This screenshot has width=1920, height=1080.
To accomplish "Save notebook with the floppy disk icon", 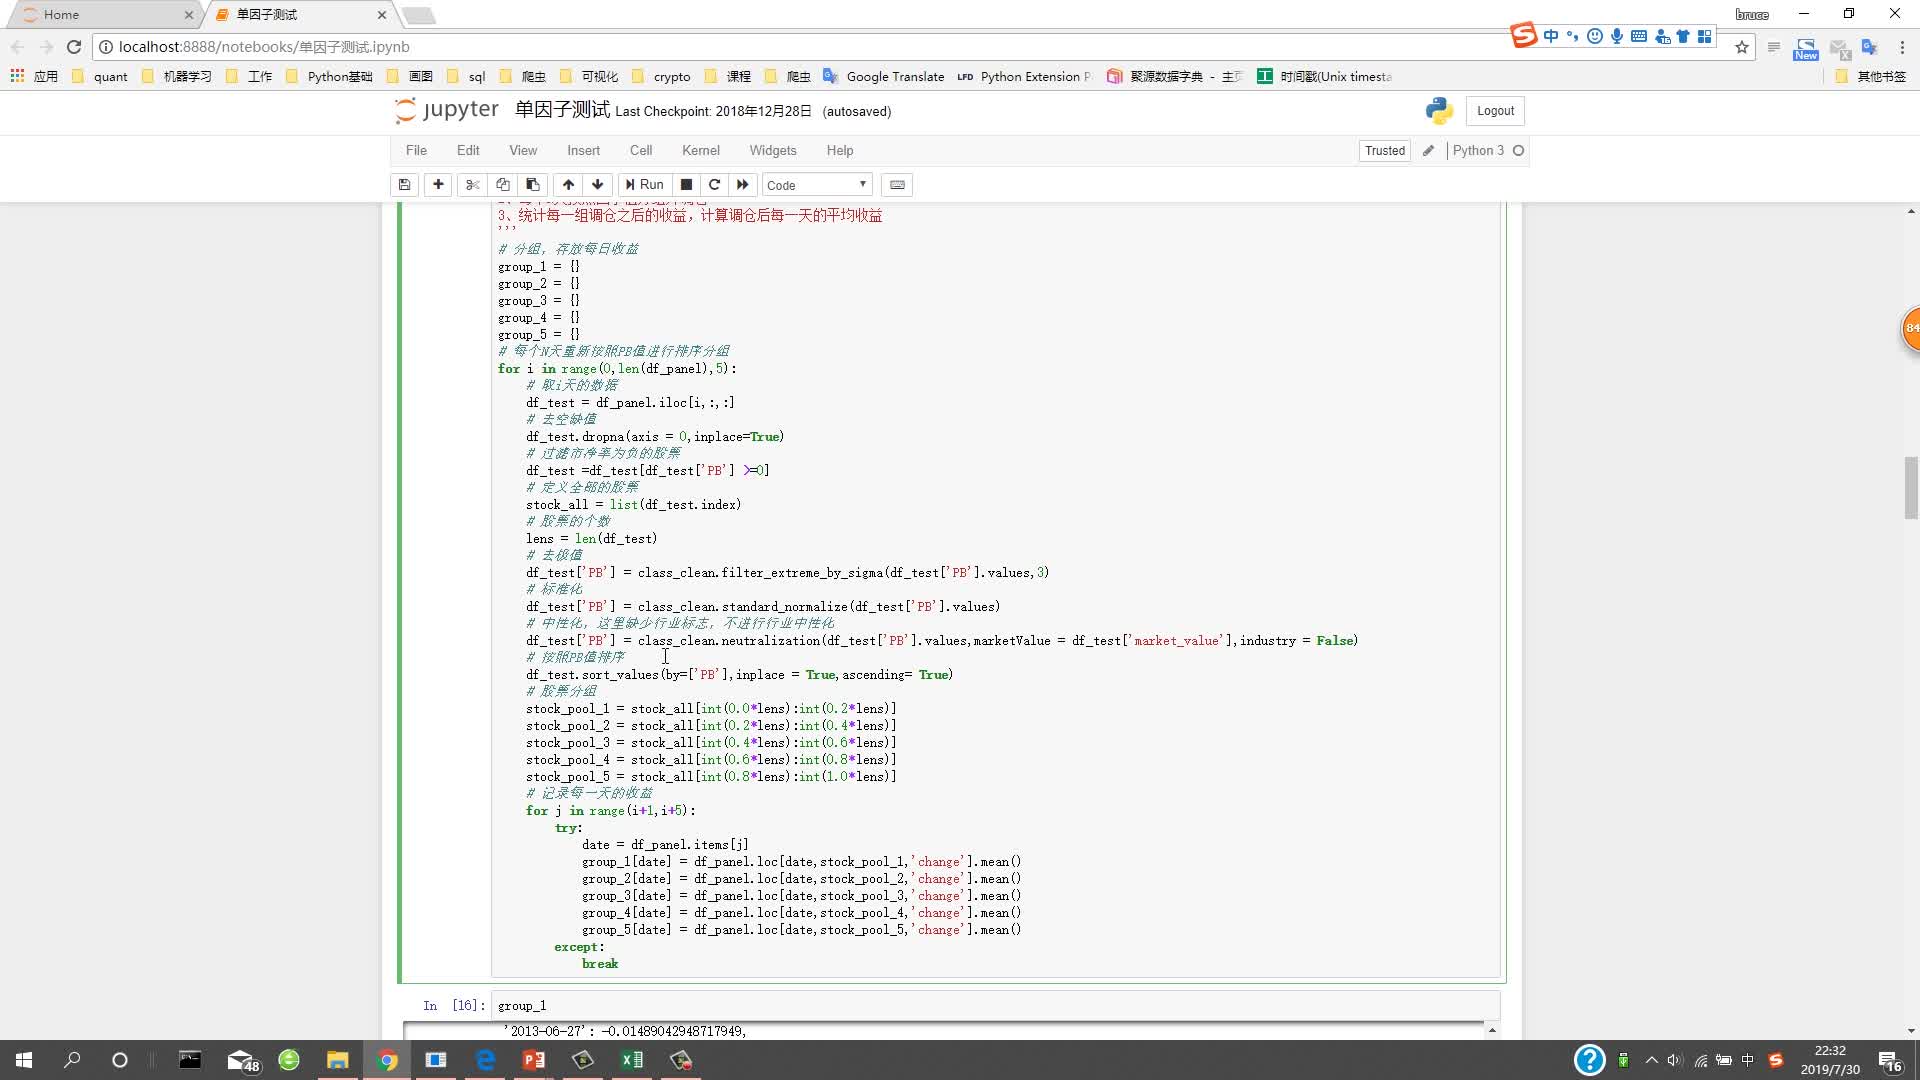I will coord(404,185).
